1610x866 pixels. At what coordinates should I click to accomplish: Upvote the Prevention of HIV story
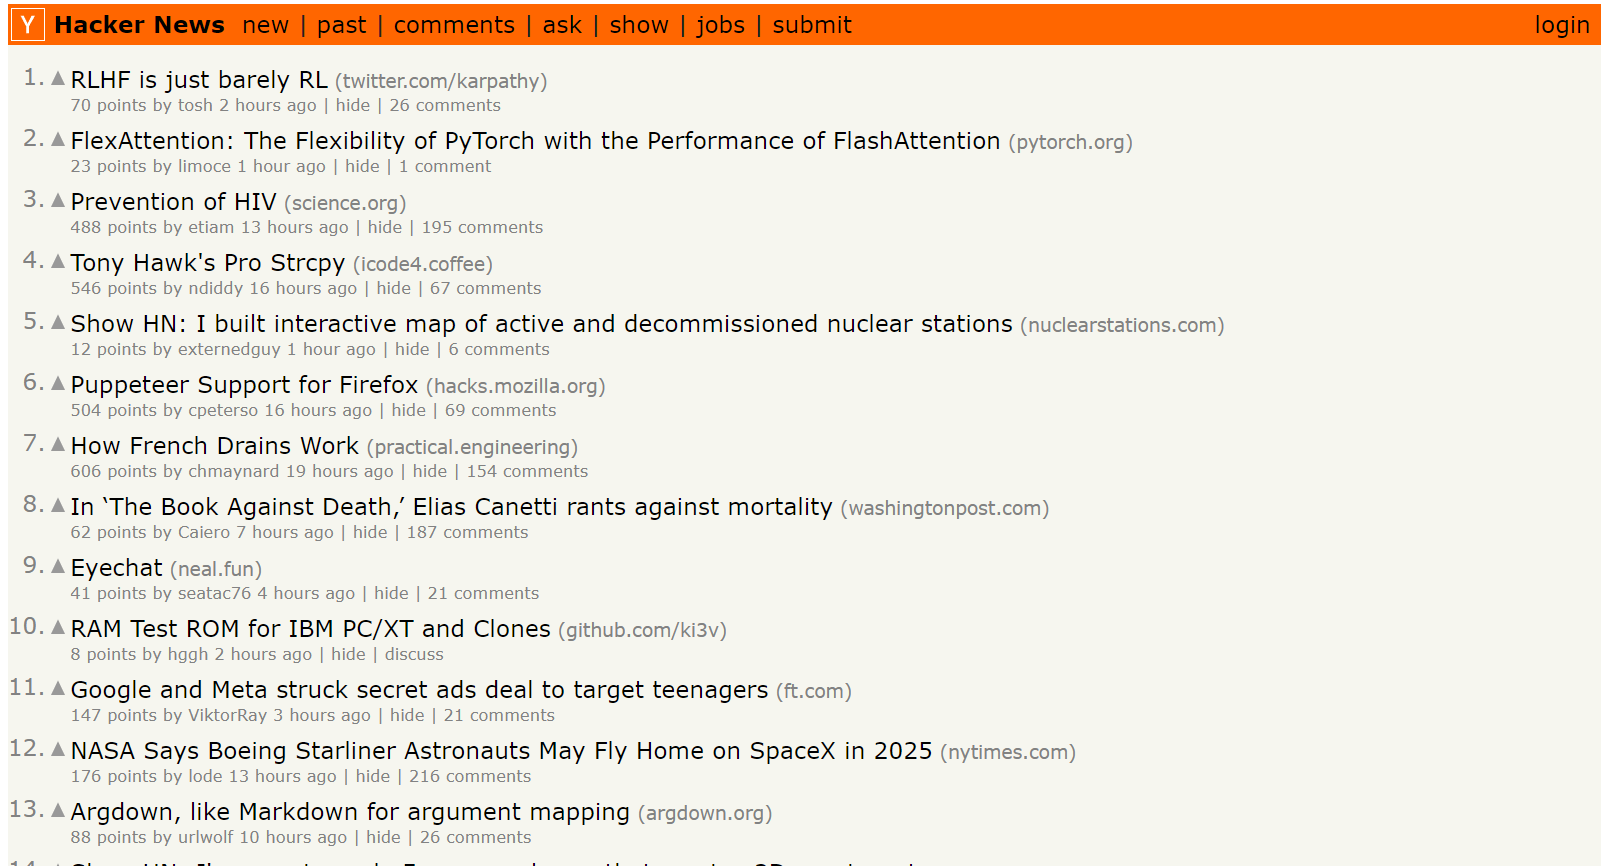[58, 200]
